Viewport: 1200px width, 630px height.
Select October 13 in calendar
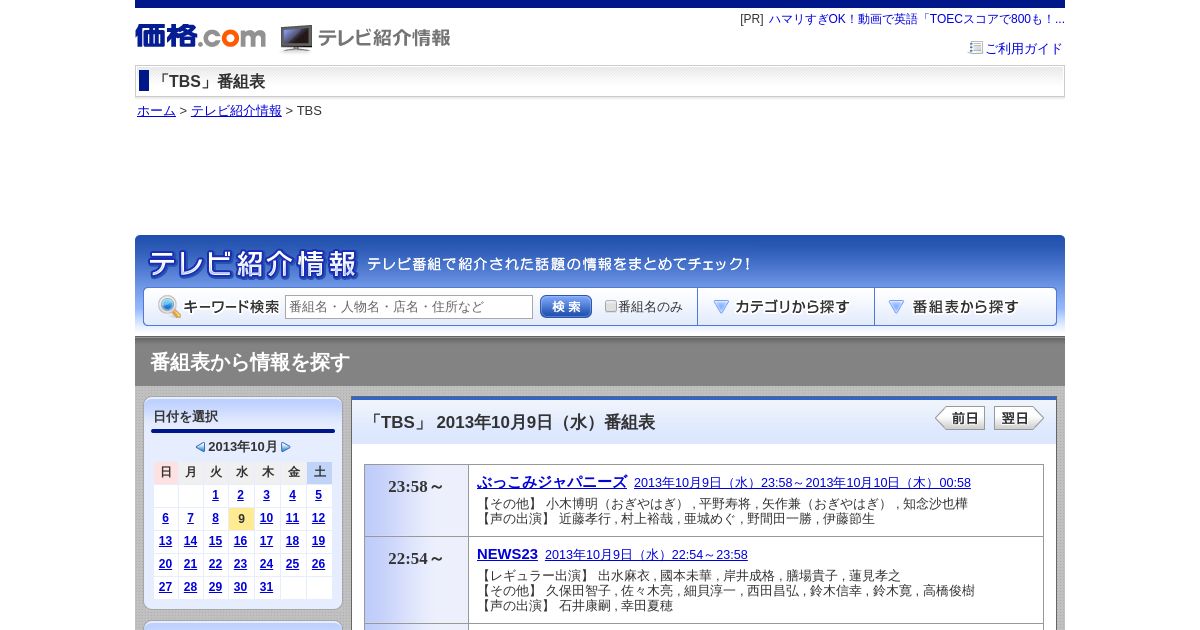[x=165, y=541]
